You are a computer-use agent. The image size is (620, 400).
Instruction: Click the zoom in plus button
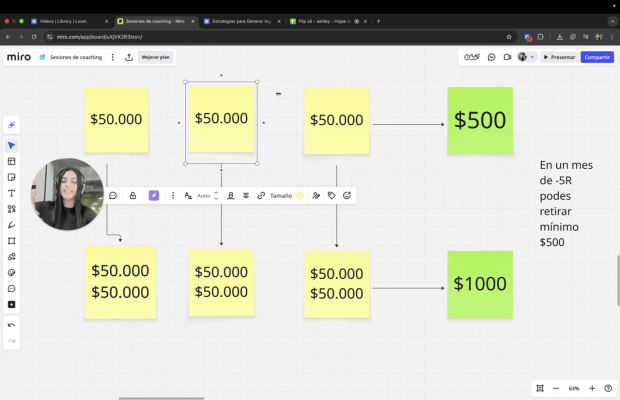point(592,388)
